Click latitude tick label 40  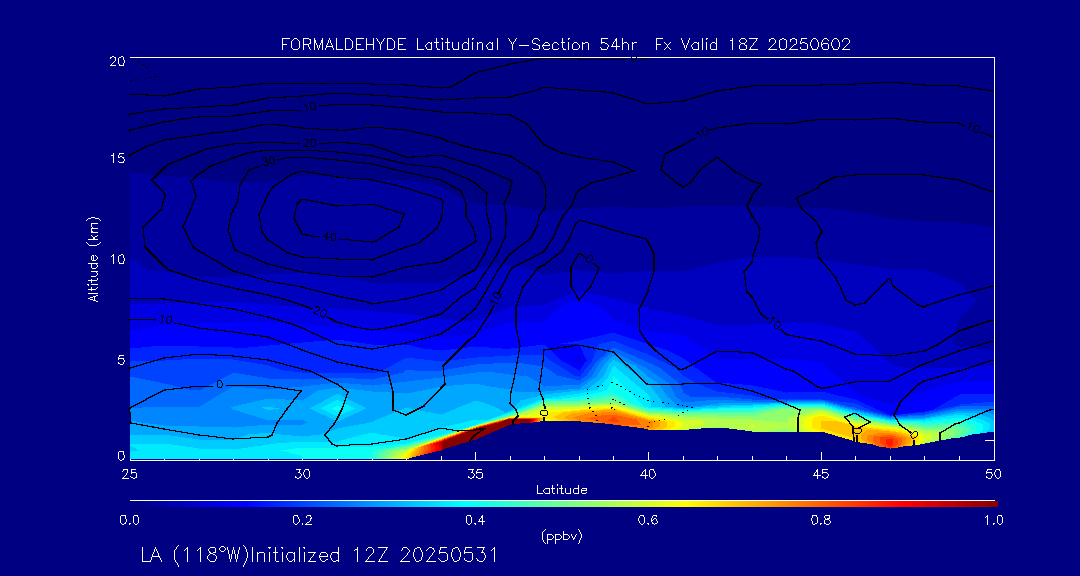648,474
